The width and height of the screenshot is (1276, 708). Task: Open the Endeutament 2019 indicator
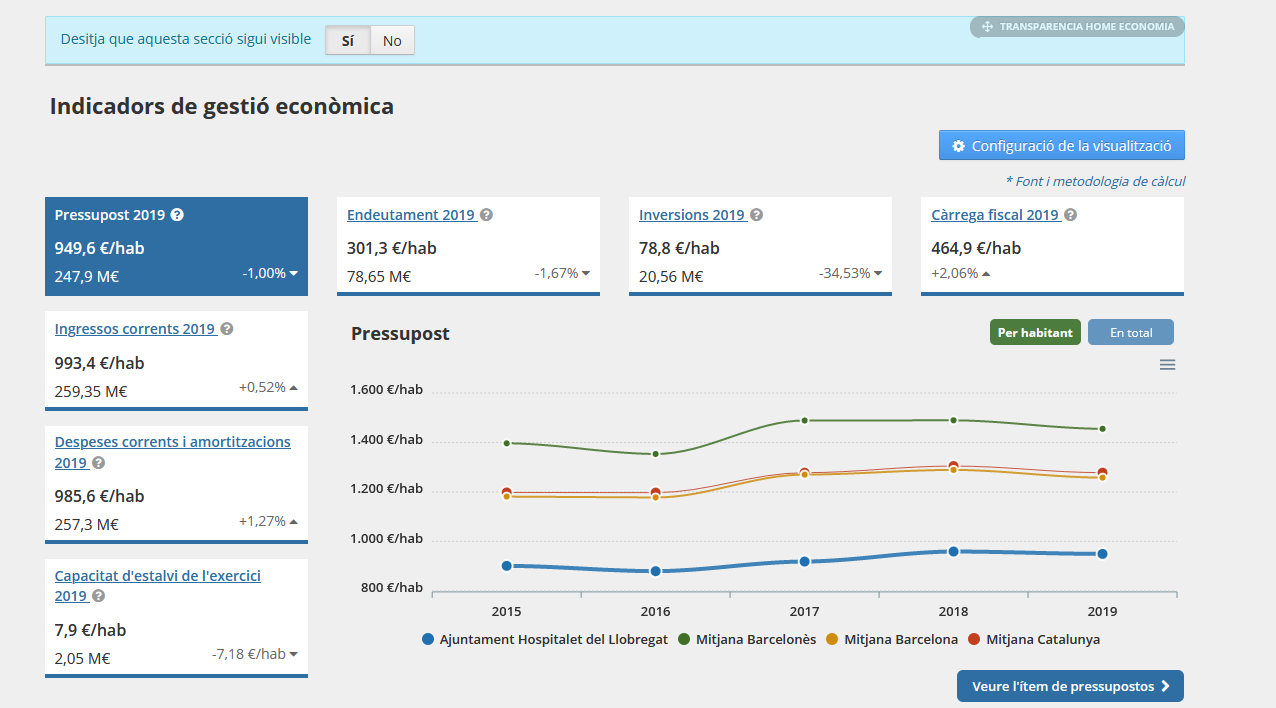click(410, 215)
